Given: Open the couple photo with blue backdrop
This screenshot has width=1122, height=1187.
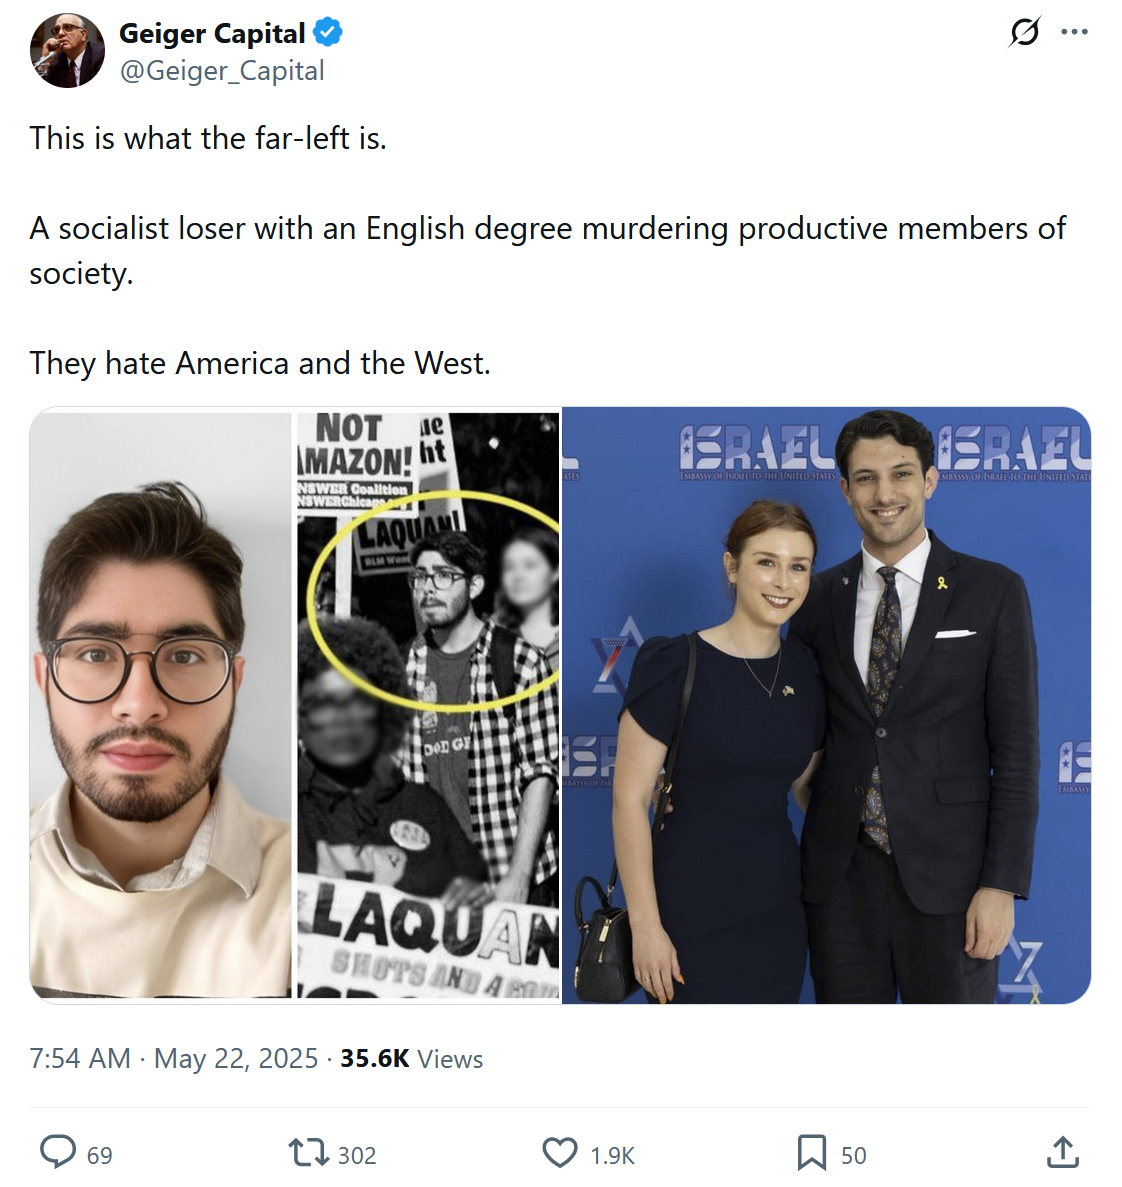Looking at the screenshot, I should tap(826, 705).
